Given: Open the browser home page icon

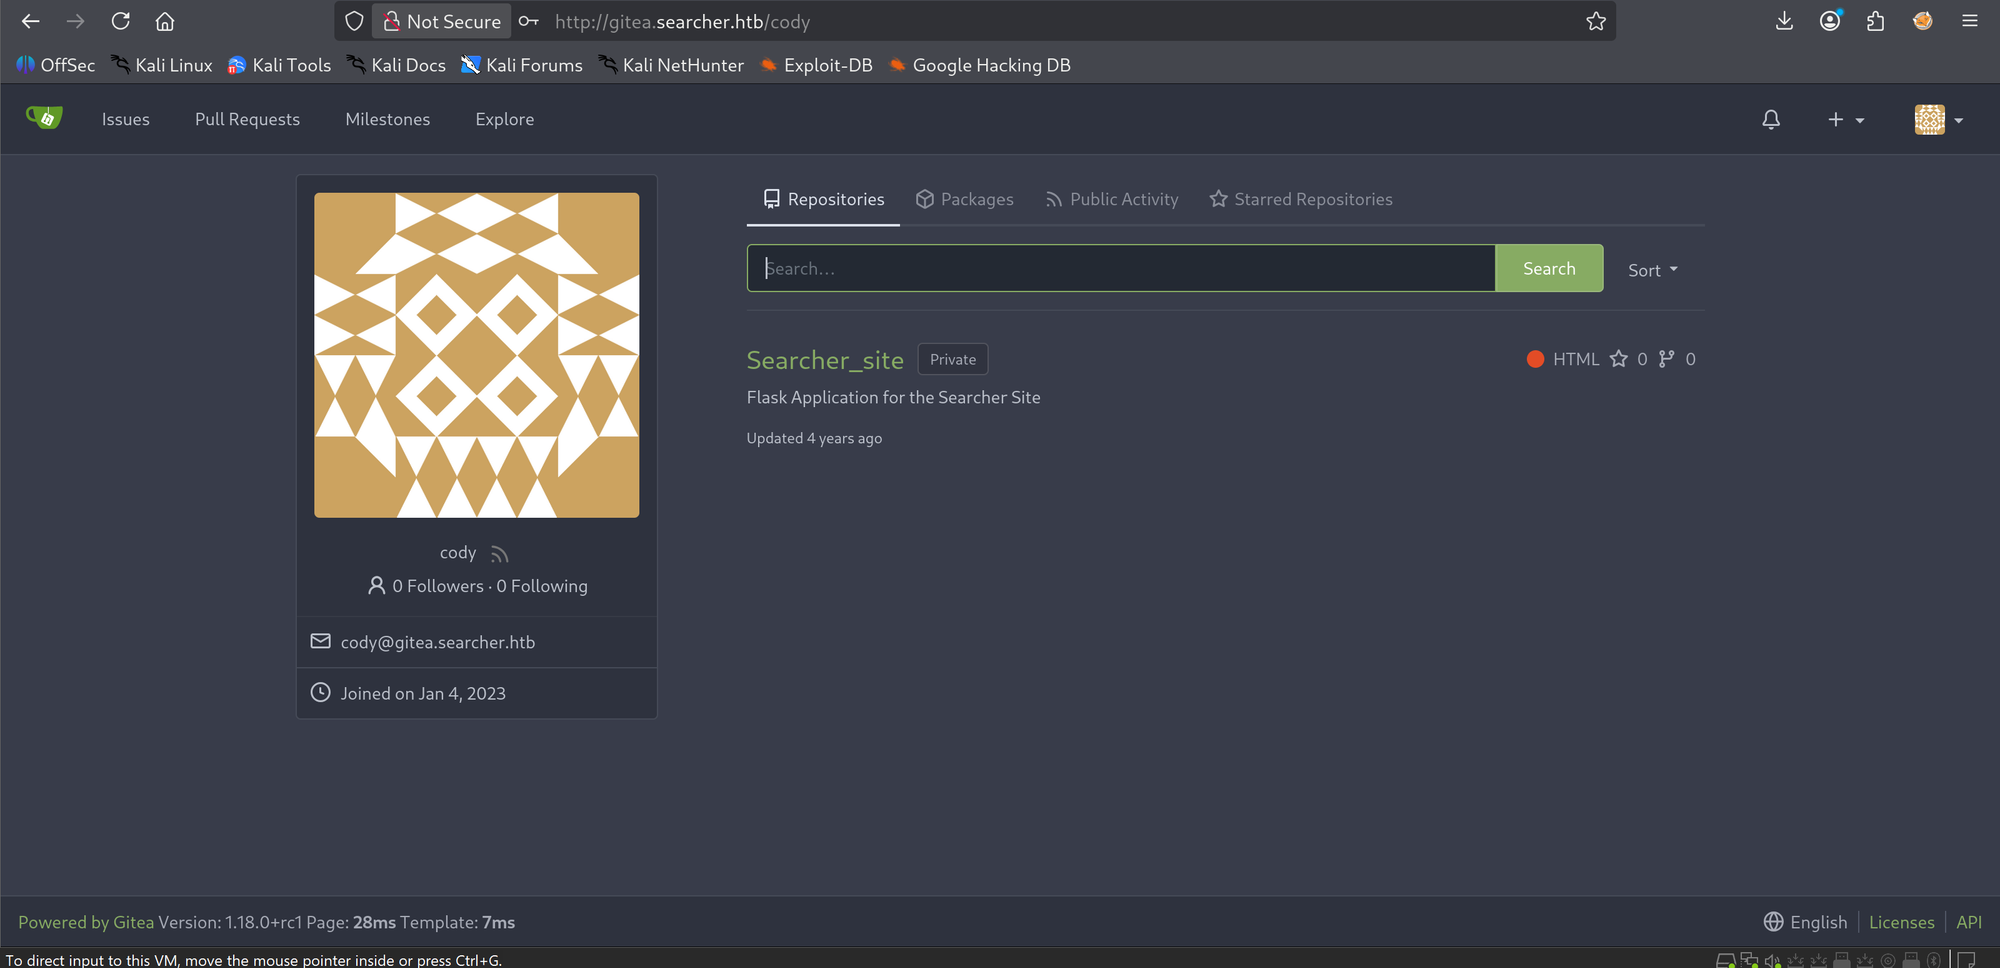Looking at the screenshot, I should tap(165, 21).
